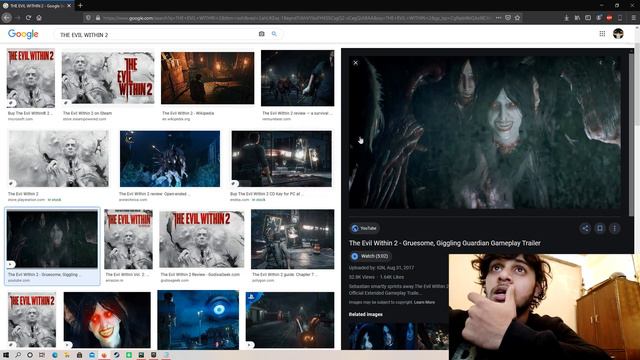Open the Microsoft.com Evil Within 2 cover thumbnail
The height and width of the screenshot is (360, 640).
31,78
